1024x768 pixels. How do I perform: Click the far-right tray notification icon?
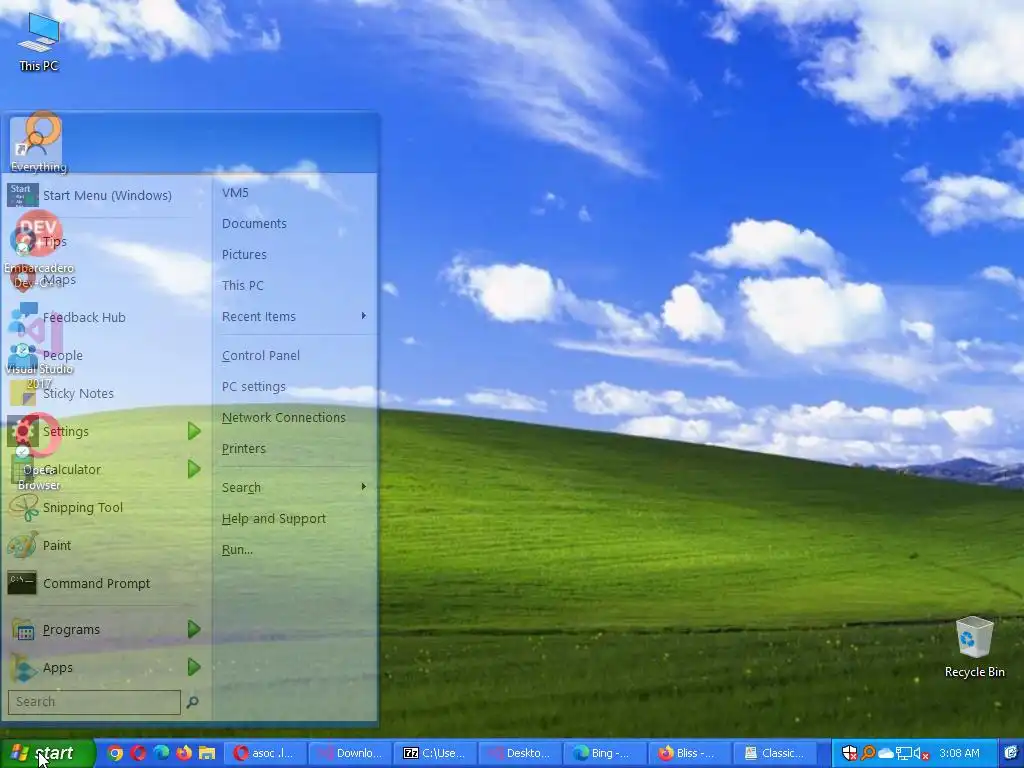coord(1010,753)
